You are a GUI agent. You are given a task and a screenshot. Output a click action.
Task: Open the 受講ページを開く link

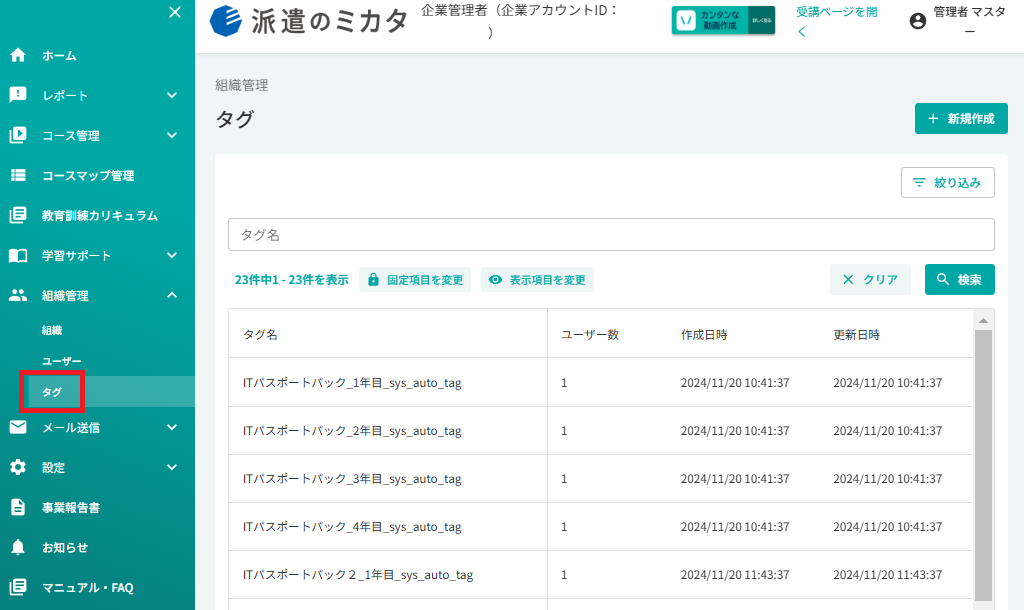click(836, 21)
